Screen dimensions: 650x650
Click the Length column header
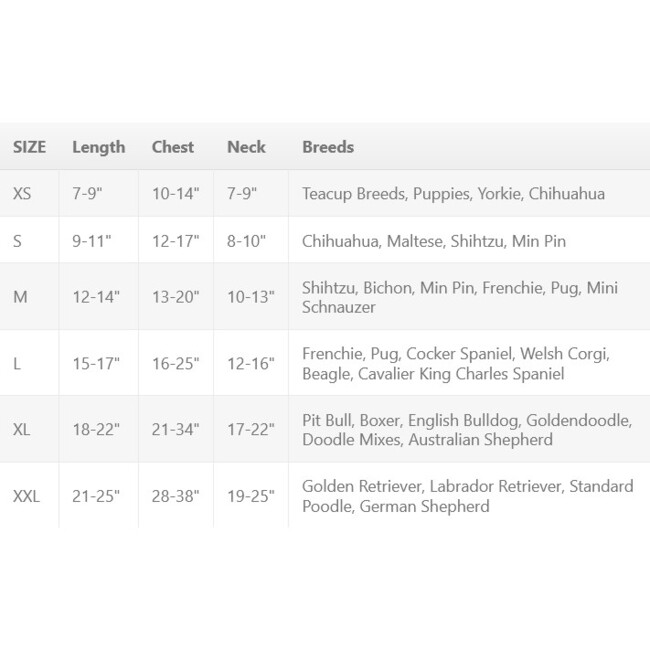click(x=99, y=148)
